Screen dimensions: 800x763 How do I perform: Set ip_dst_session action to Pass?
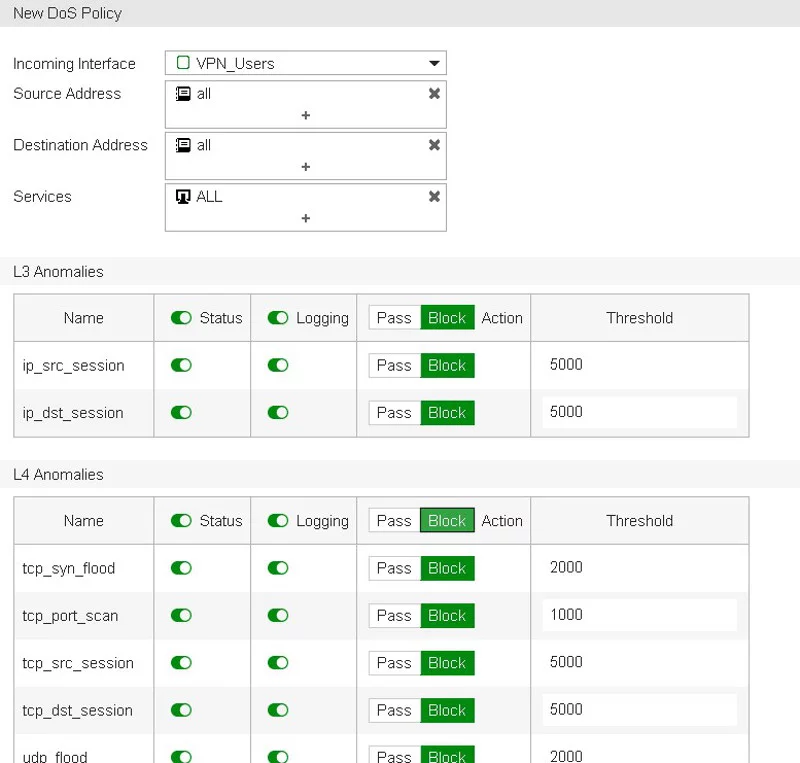(394, 412)
